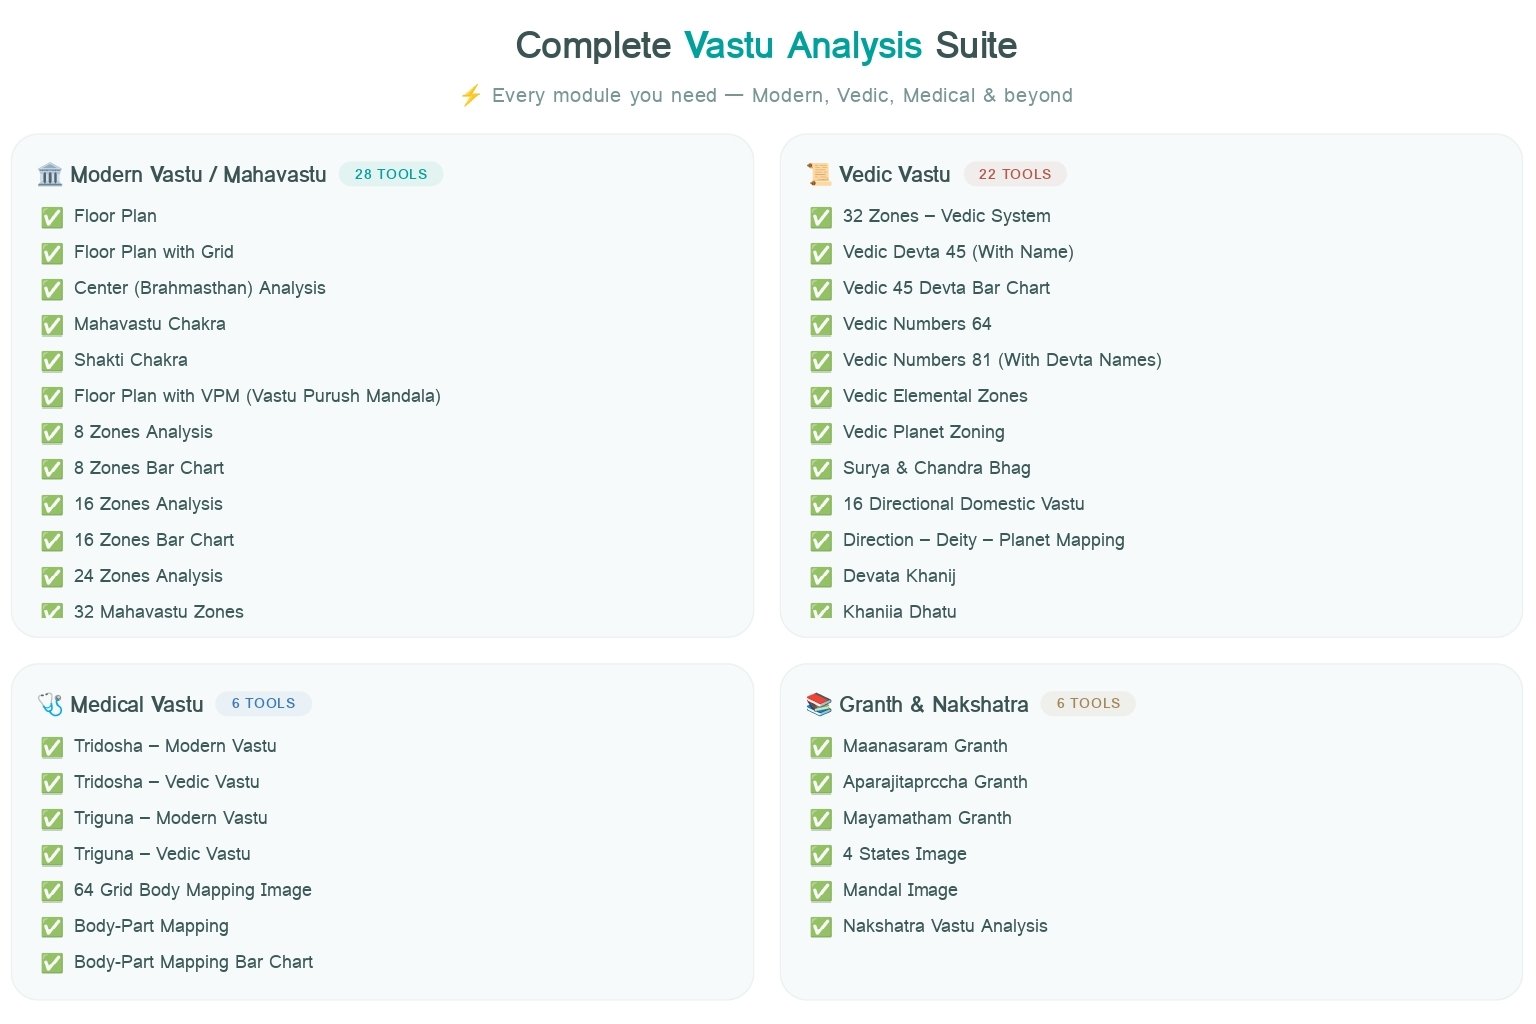Click the check icon beside Nakshatra Vastu Analysis
The height and width of the screenshot is (1024, 1536).
click(821, 927)
